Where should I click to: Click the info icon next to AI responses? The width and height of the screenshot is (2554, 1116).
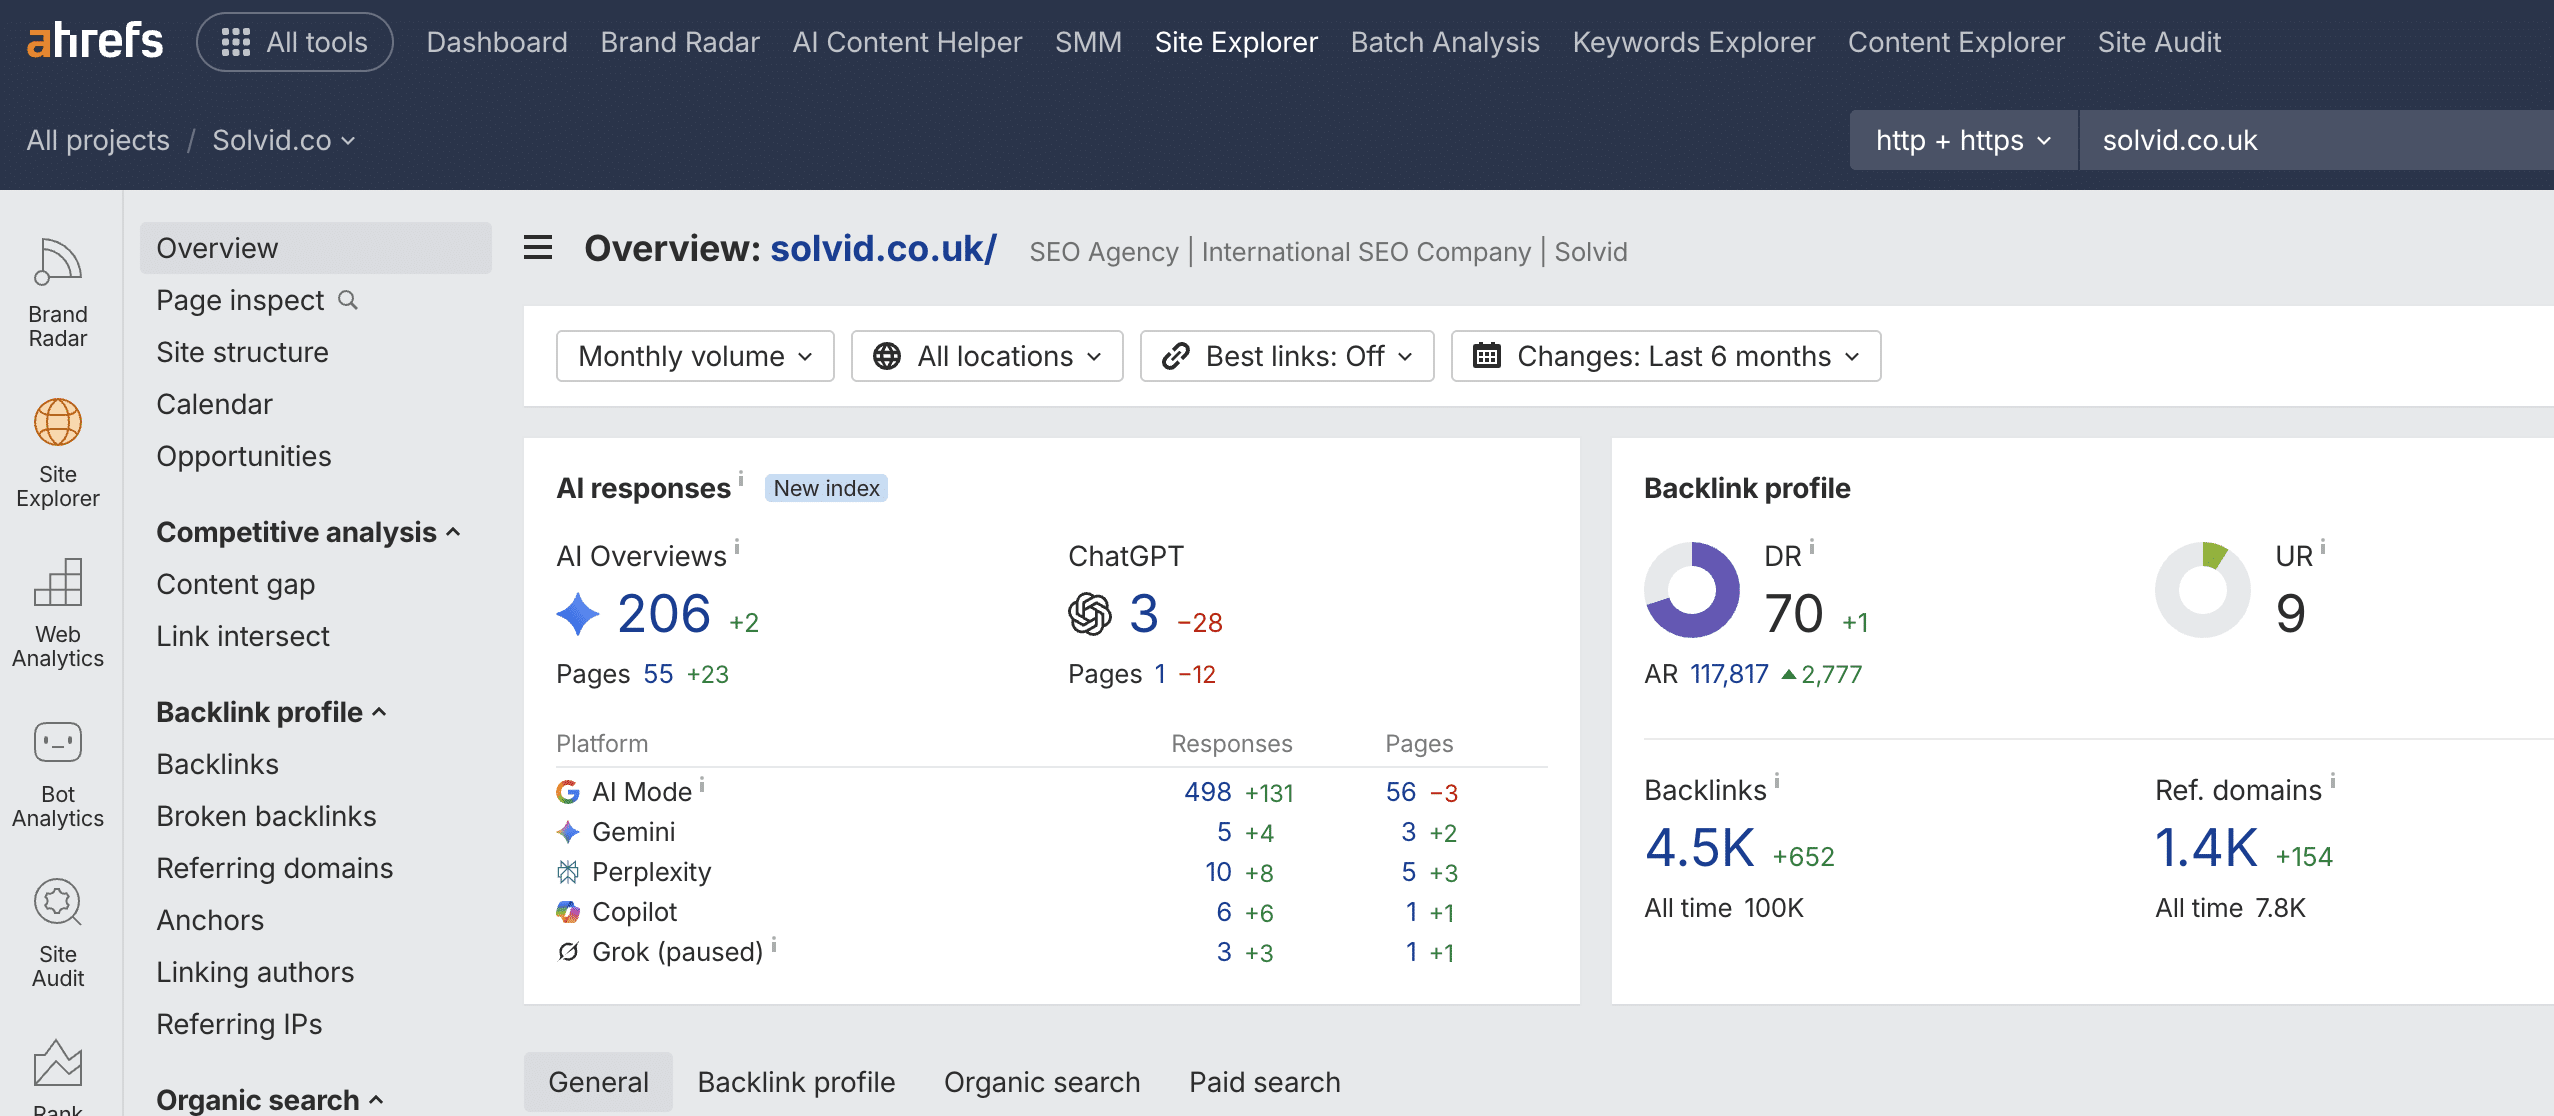pos(741,477)
